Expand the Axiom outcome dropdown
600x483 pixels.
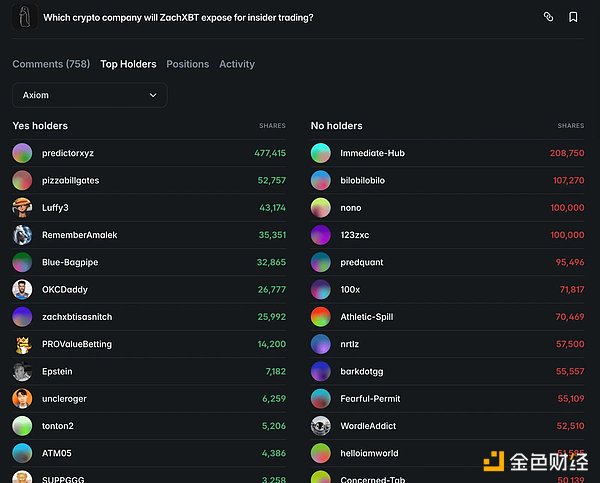(x=89, y=95)
